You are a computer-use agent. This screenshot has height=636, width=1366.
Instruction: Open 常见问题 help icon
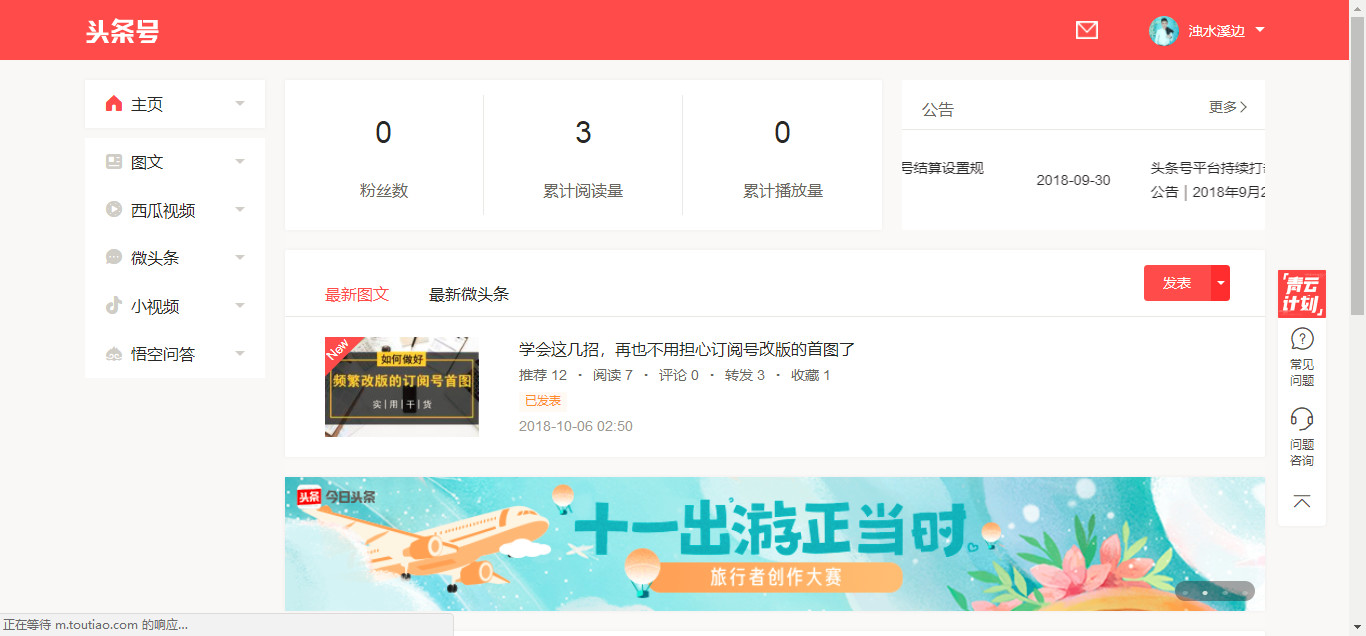pyautogui.click(x=1302, y=339)
